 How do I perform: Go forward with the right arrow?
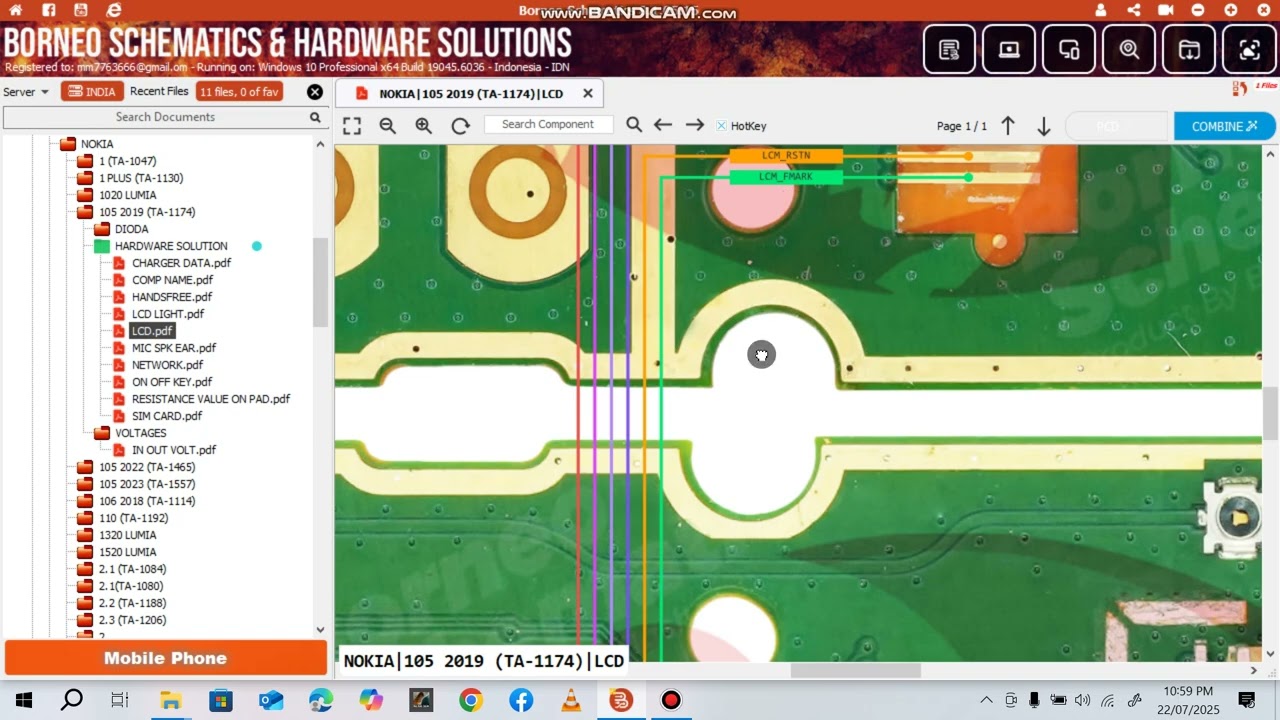(695, 125)
